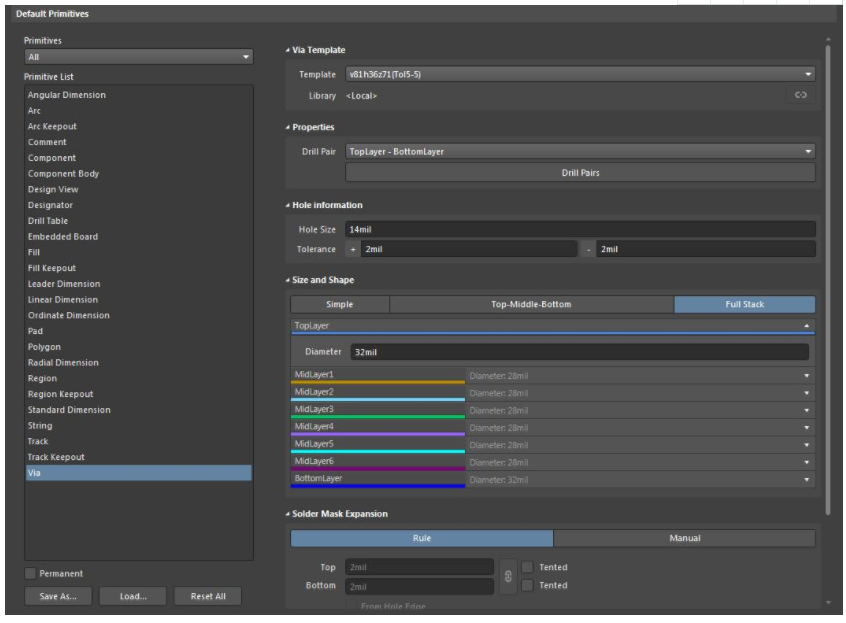Collapse the Solder Mask Expansion section
This screenshot has width=846, height=623.
287,514
